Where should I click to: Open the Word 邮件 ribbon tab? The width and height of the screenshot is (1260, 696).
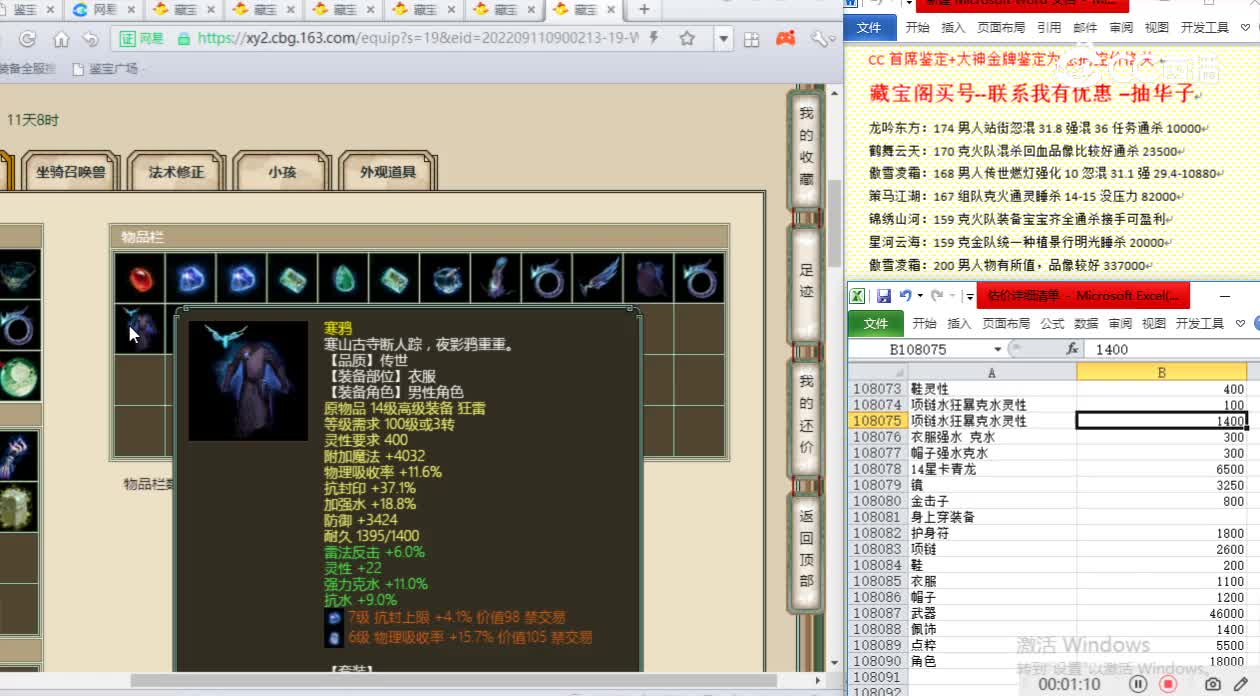click(x=1085, y=28)
